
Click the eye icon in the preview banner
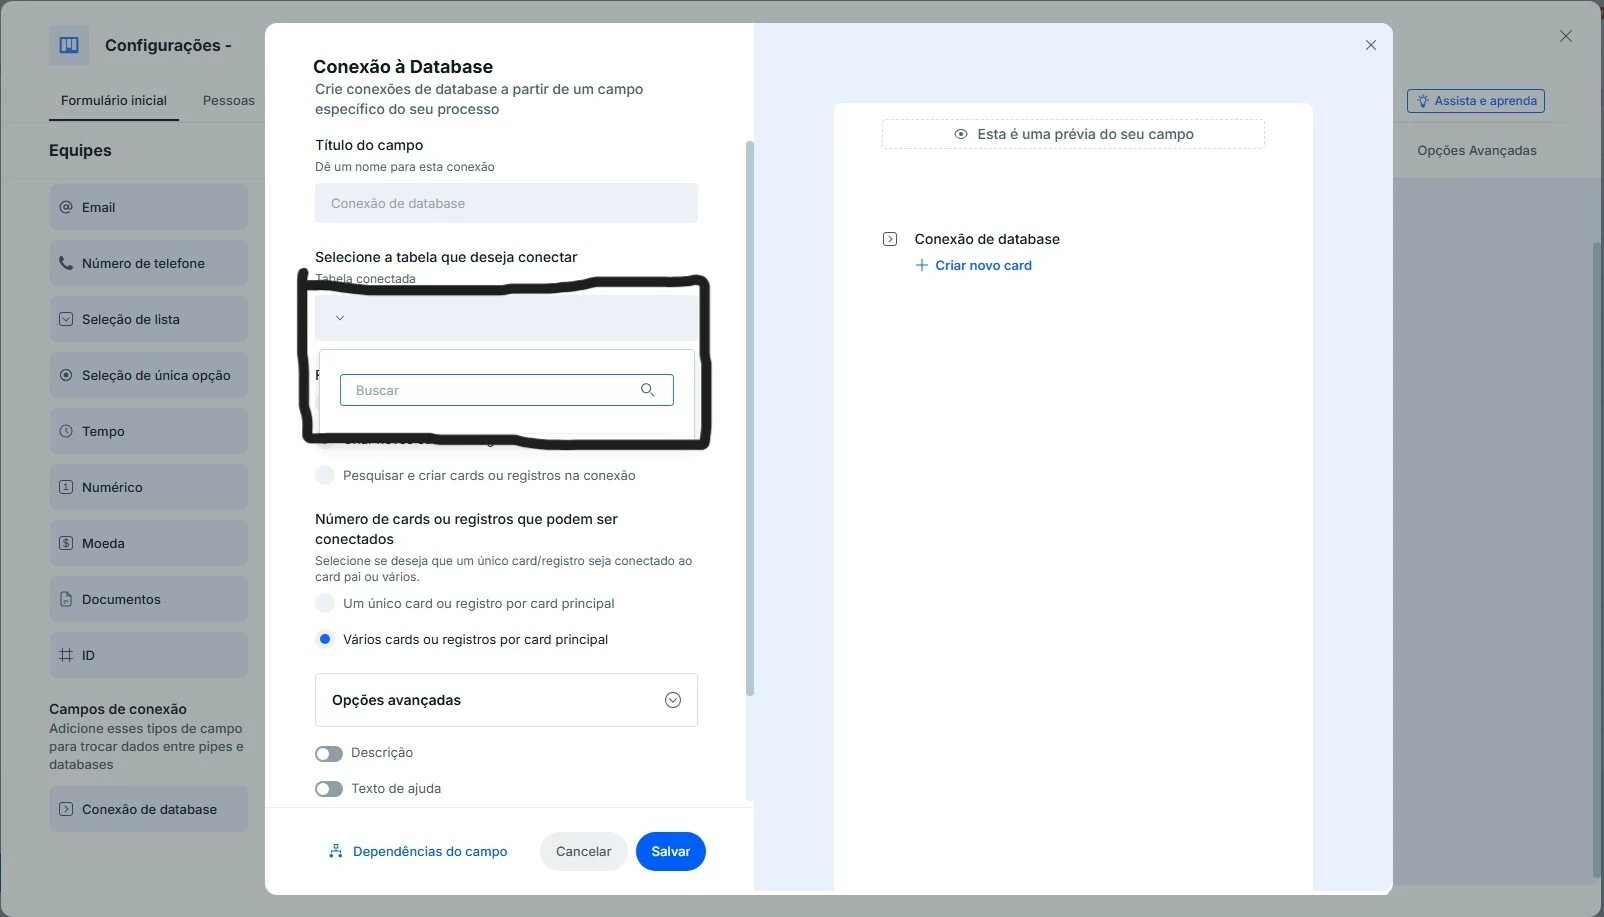point(961,134)
